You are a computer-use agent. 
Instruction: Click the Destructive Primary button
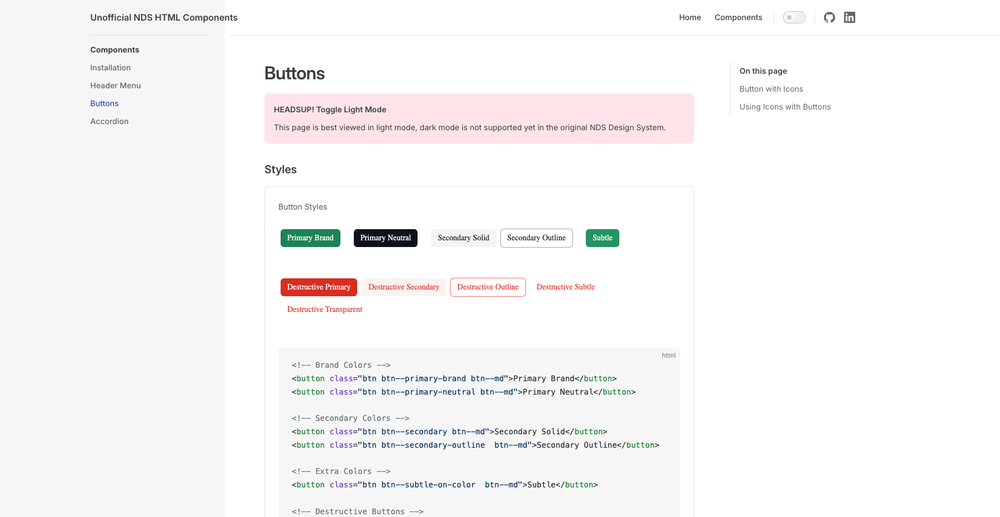pos(319,287)
